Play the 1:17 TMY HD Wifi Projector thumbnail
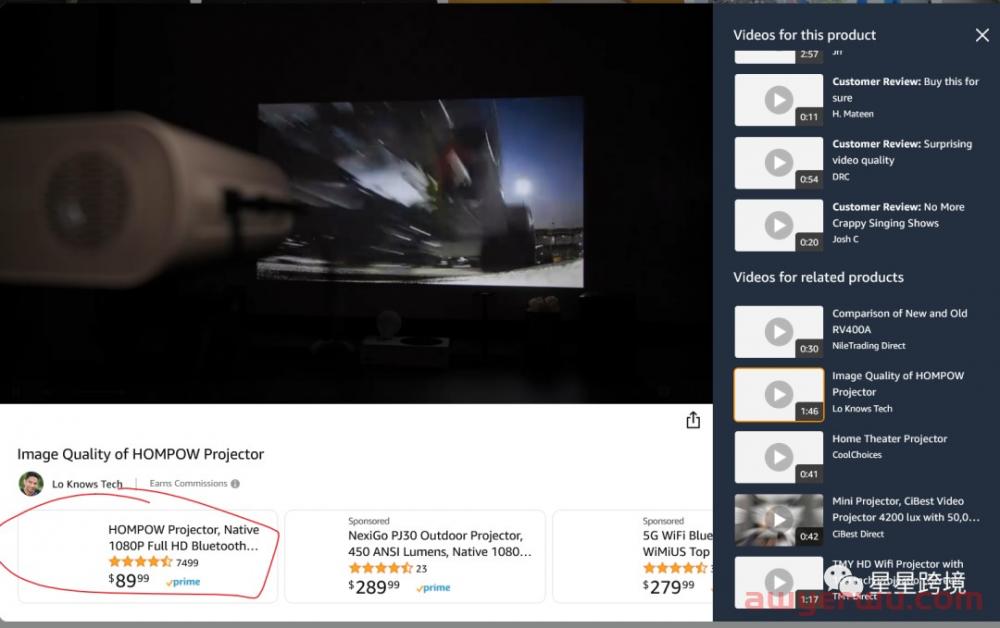The width and height of the screenshot is (1000, 628). pyautogui.click(x=779, y=582)
